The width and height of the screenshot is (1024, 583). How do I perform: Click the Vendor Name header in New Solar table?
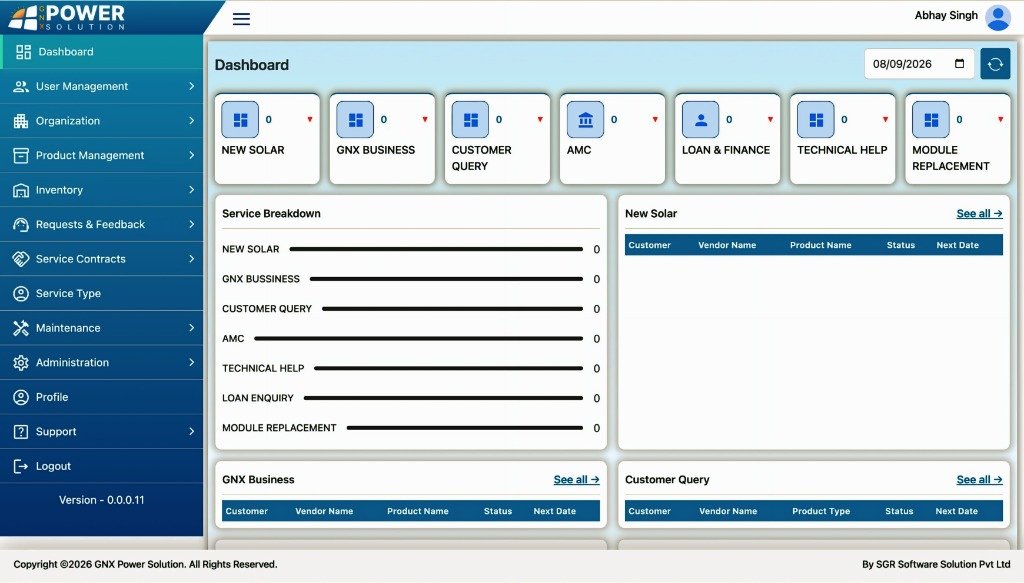[727, 245]
